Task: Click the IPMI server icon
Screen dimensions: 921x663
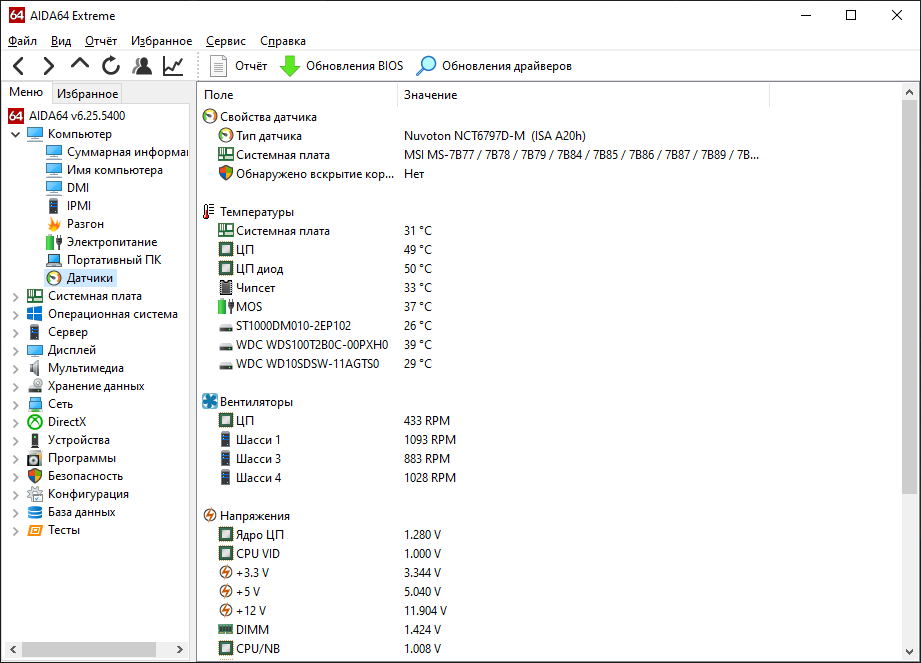Action: tap(53, 206)
